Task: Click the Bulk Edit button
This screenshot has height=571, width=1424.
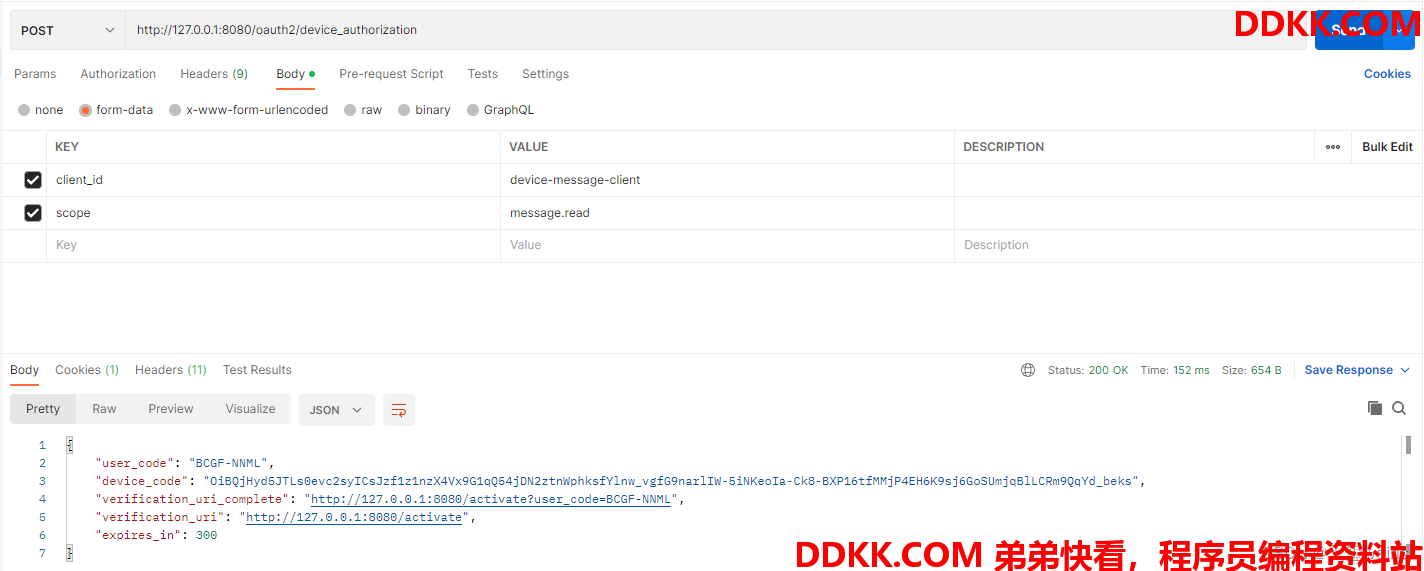Action: pyautogui.click(x=1387, y=147)
